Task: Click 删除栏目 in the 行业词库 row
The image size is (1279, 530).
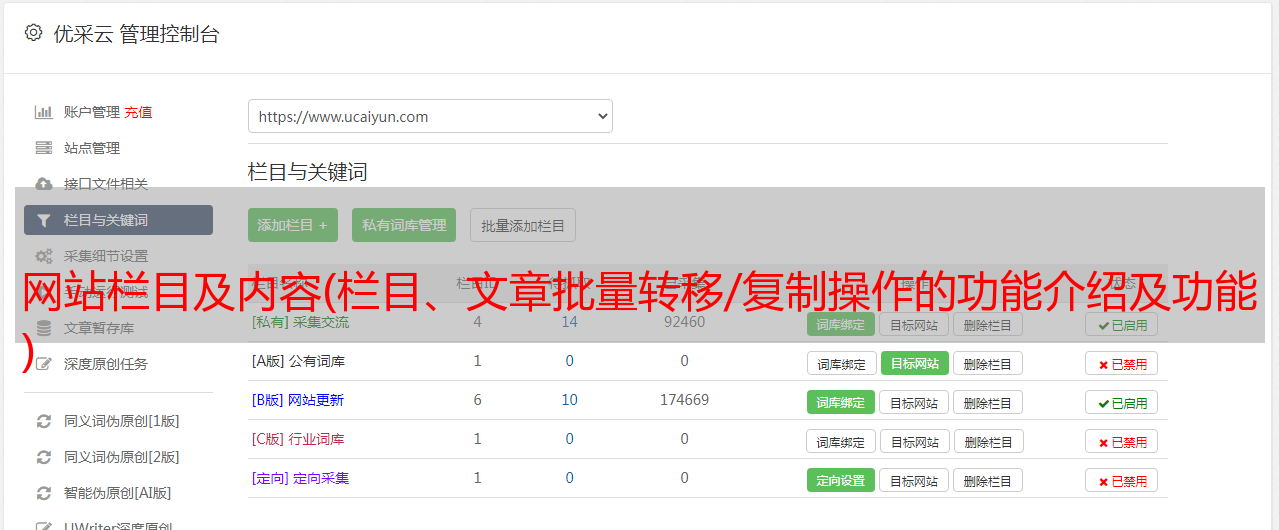Action: (x=988, y=442)
